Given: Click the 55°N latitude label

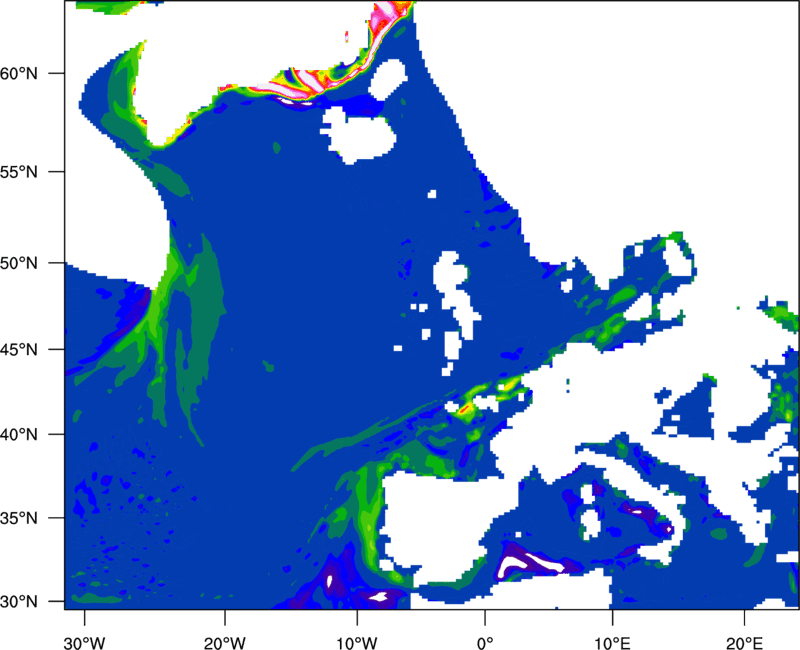Looking at the screenshot, I should click(x=19, y=172).
